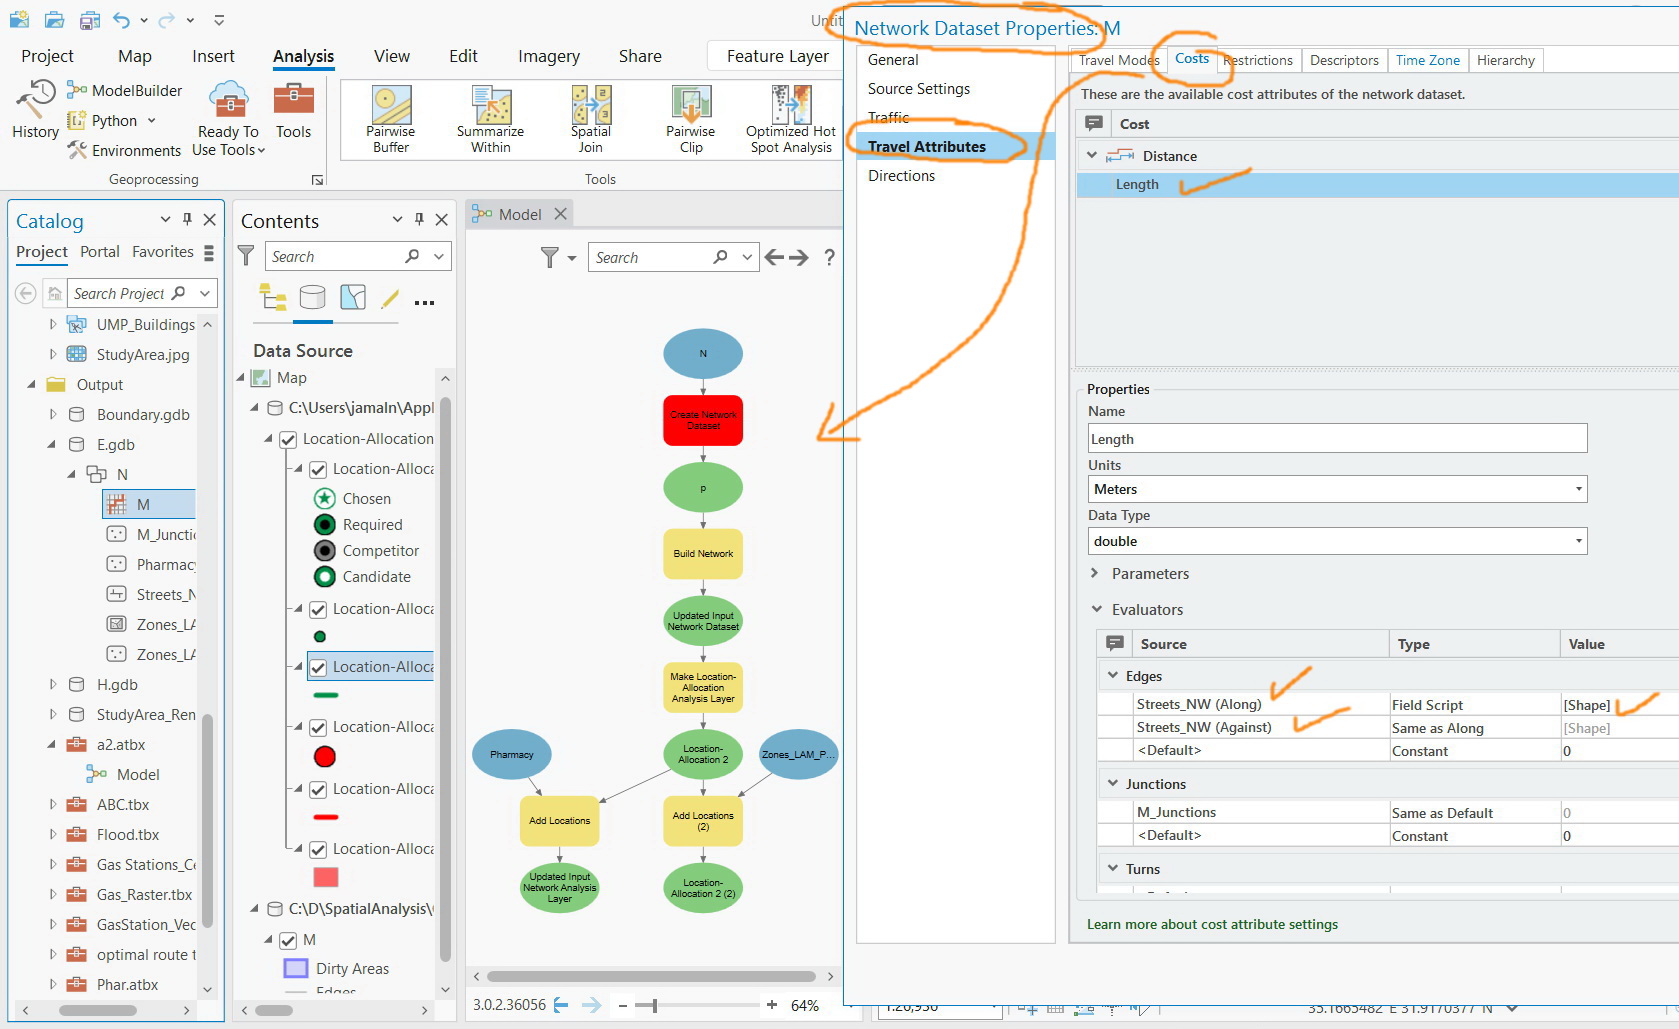
Task: Click the light red square layer symbol
Action: coord(325,877)
